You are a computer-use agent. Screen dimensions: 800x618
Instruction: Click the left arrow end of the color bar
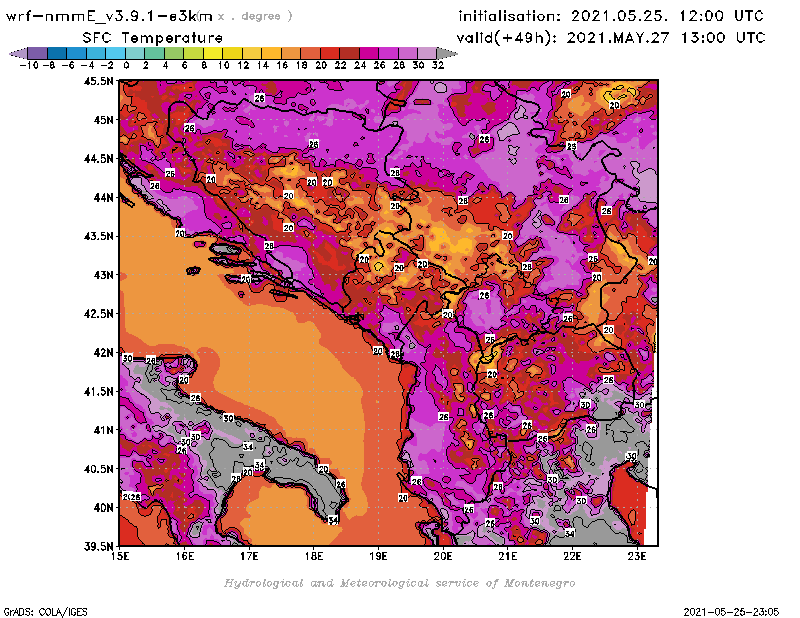pos(16,53)
